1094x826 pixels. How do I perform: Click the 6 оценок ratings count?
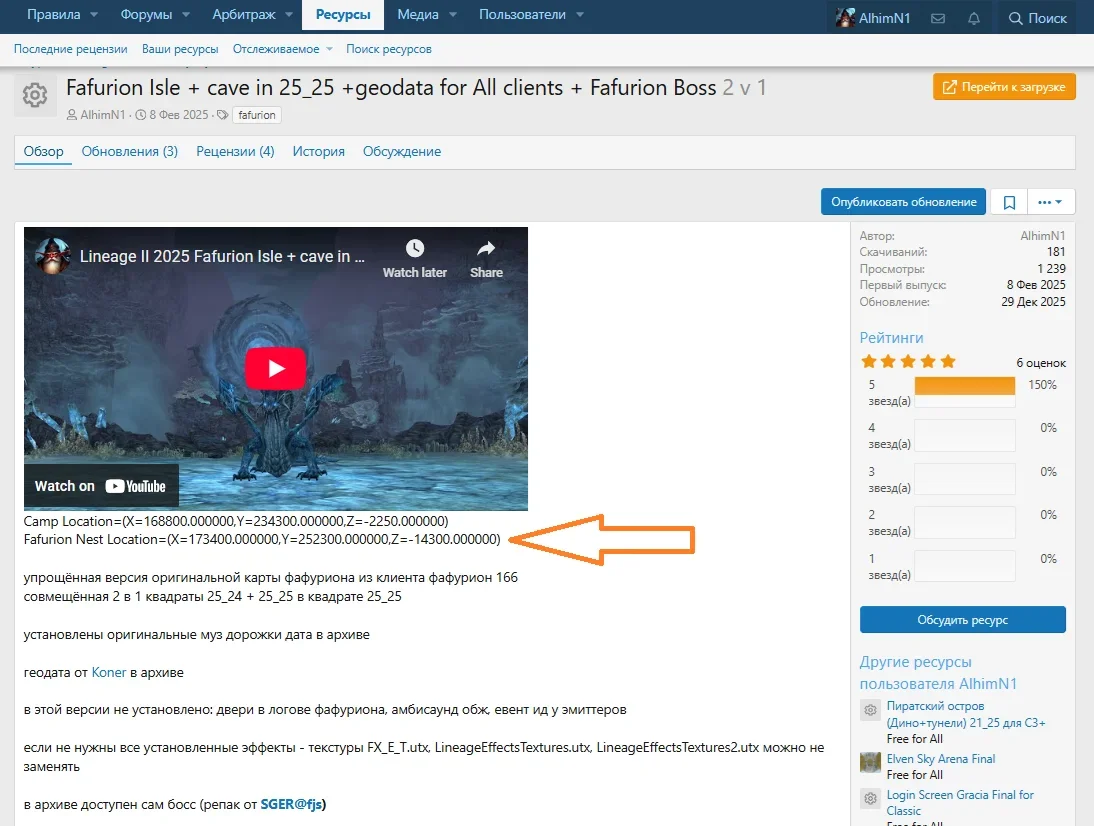pos(1040,363)
